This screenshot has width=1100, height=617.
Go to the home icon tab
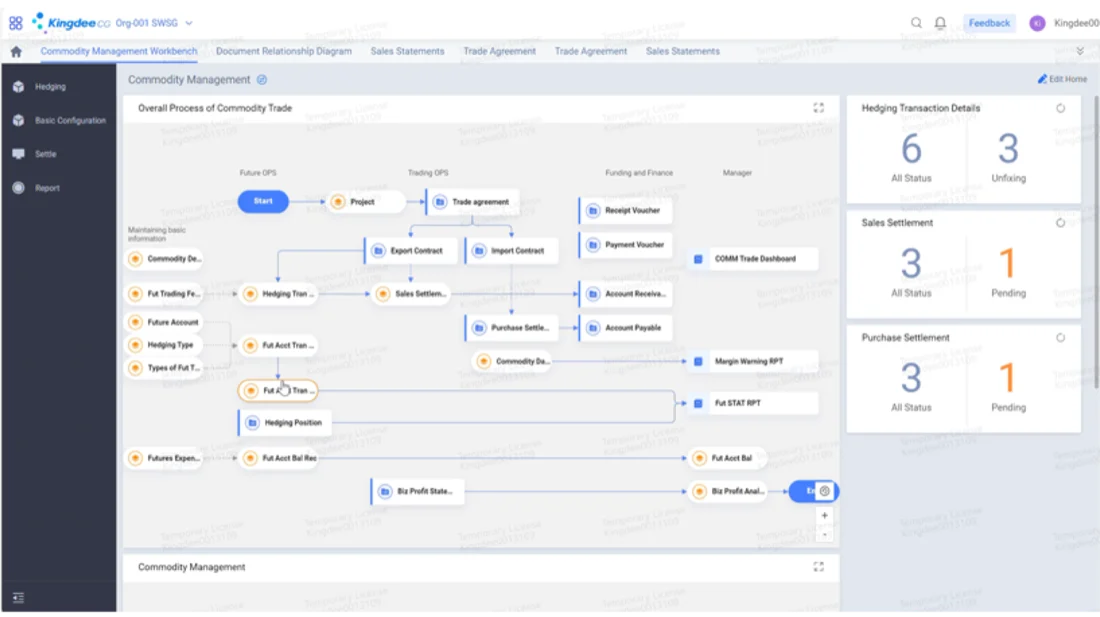(16, 52)
